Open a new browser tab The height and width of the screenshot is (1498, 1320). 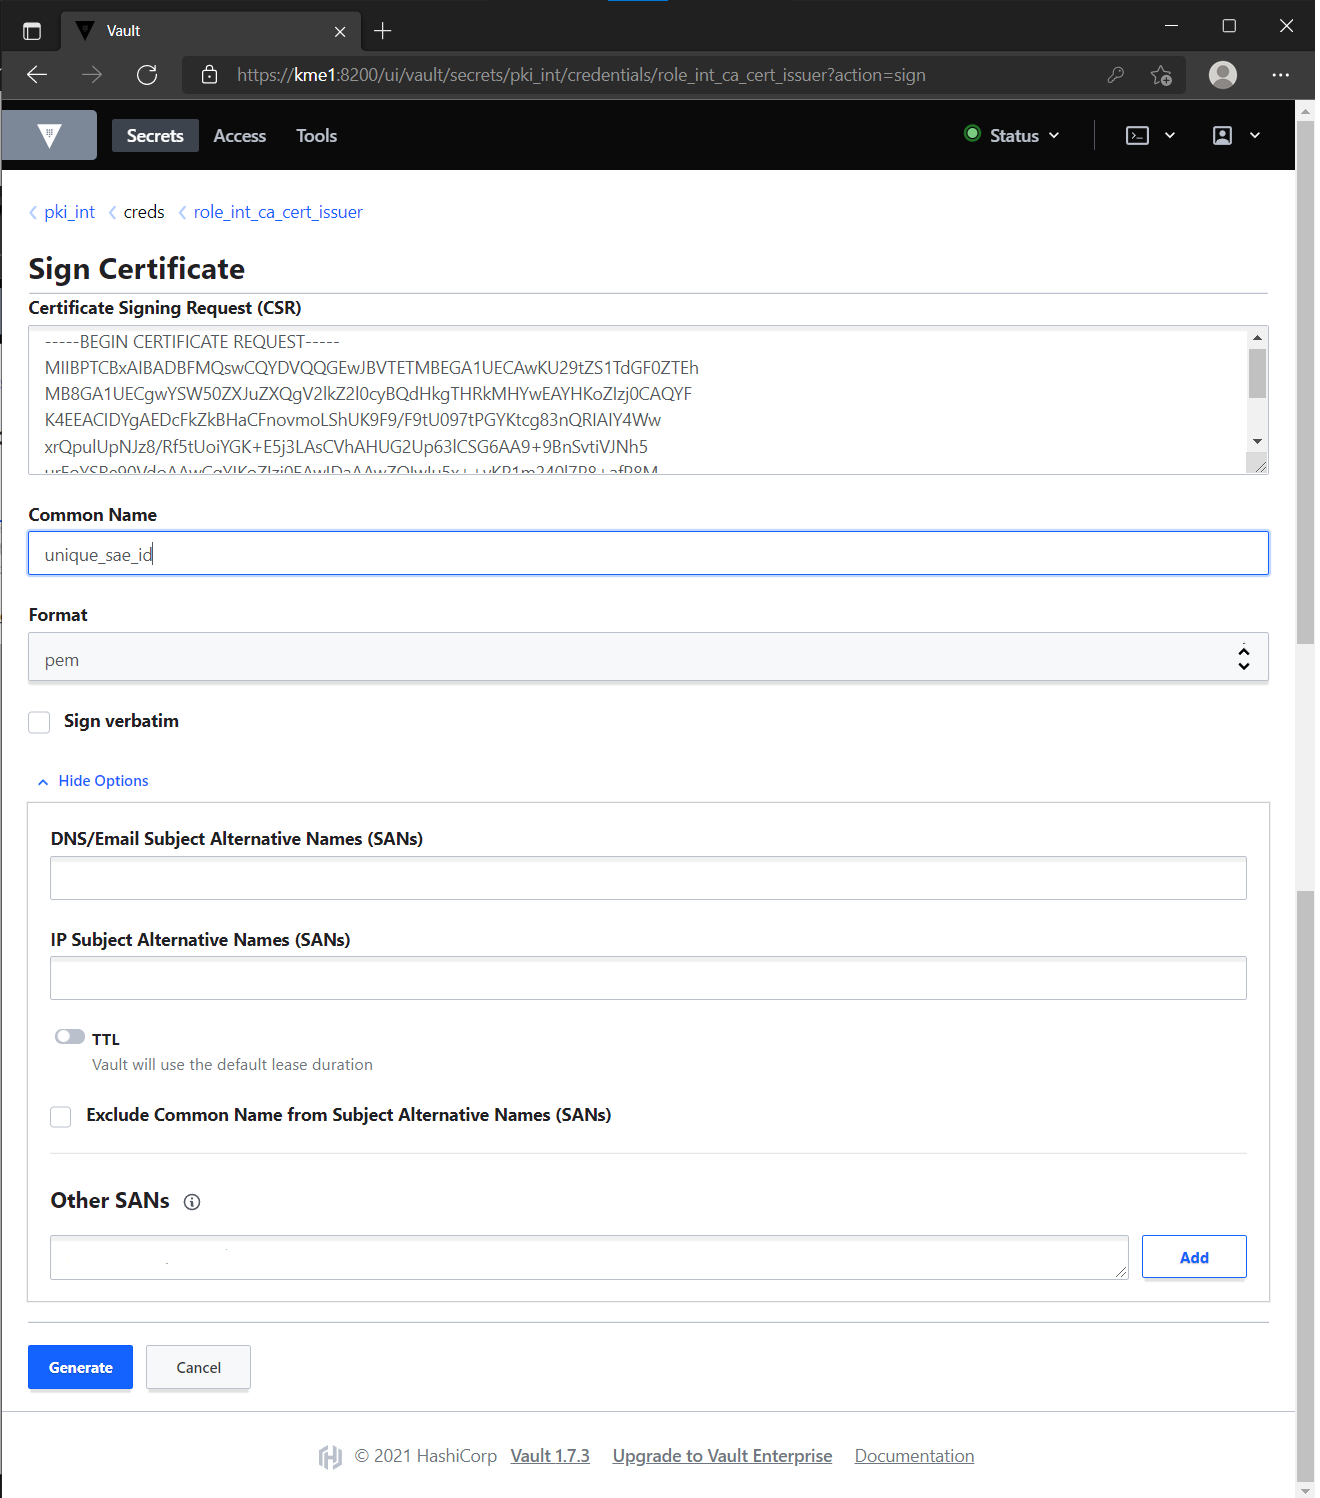pyautogui.click(x=382, y=31)
